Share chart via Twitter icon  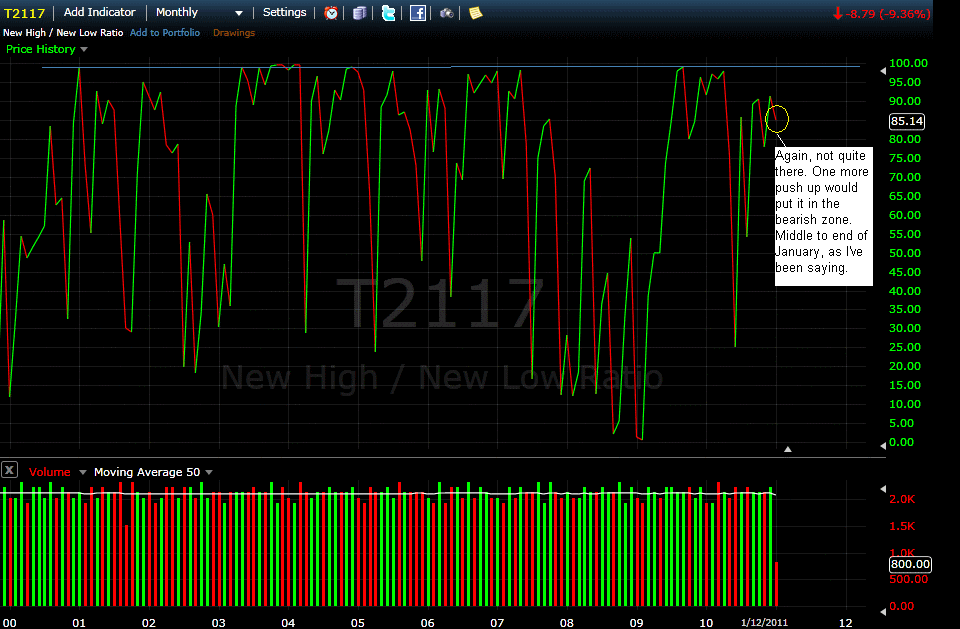(388, 13)
